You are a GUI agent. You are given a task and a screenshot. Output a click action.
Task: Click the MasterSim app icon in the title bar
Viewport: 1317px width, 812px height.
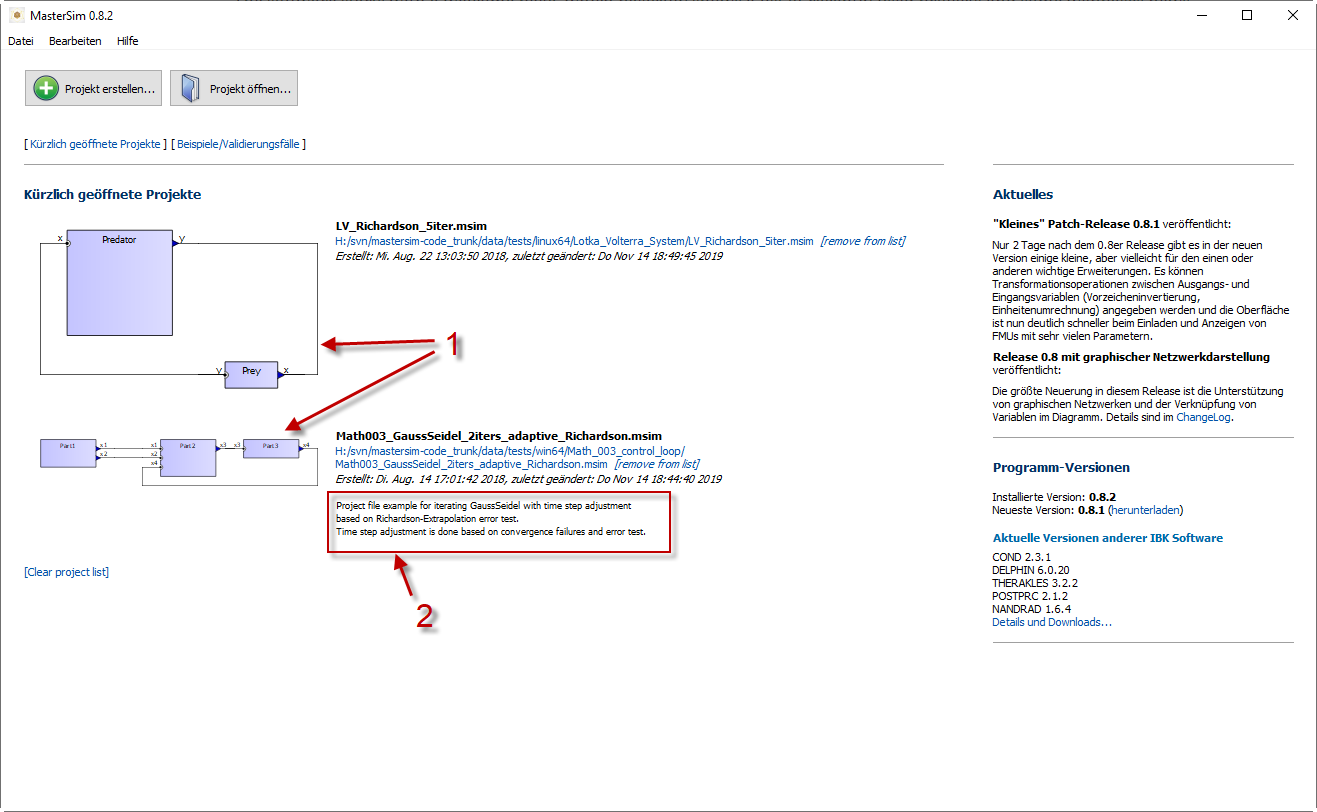click(x=15, y=15)
